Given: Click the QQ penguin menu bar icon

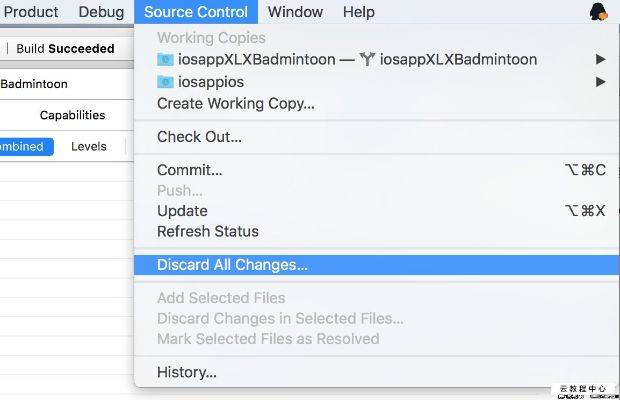Looking at the screenshot, I should 600,12.
